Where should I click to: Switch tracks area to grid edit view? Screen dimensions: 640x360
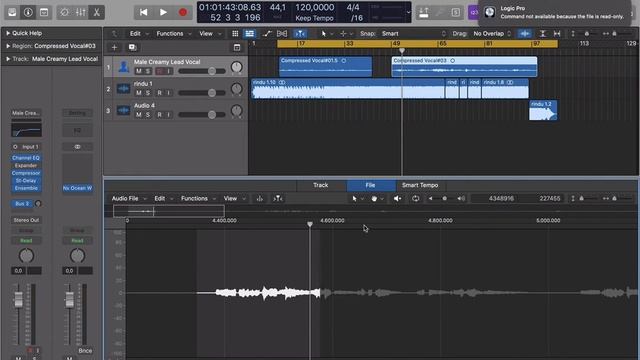(235, 33)
